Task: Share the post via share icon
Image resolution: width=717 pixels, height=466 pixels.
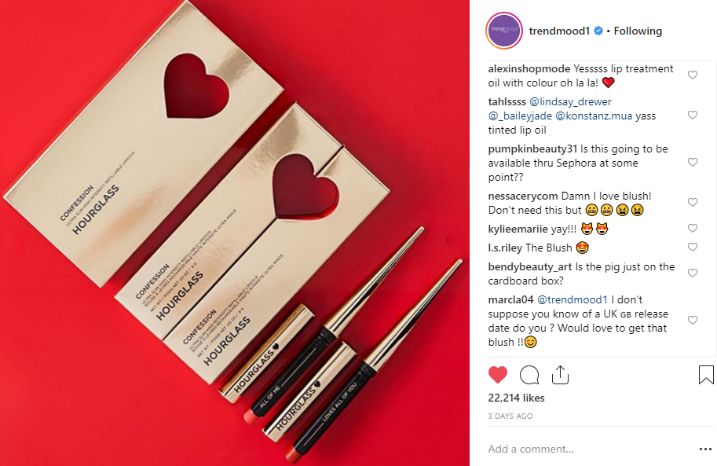Action: point(560,375)
